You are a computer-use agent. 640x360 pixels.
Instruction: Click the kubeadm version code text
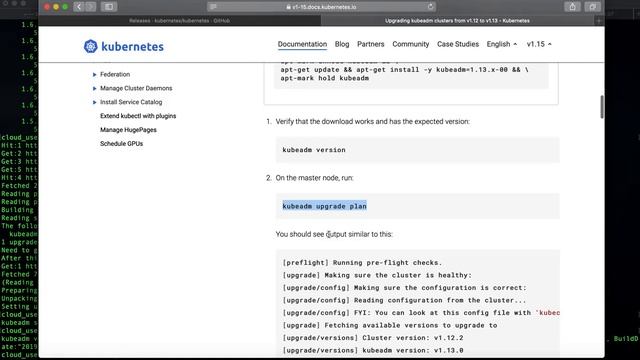pos(314,150)
